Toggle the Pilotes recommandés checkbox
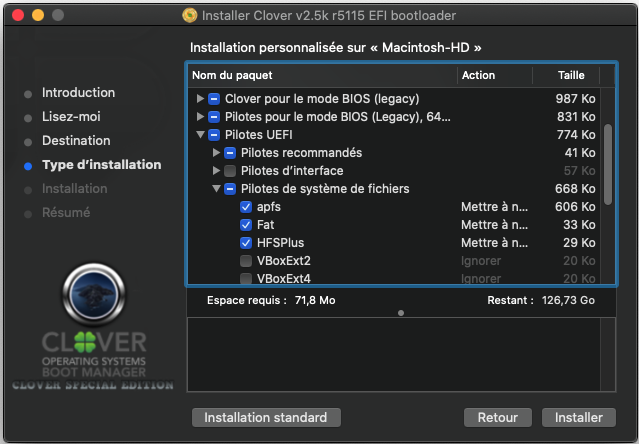 coord(230,153)
